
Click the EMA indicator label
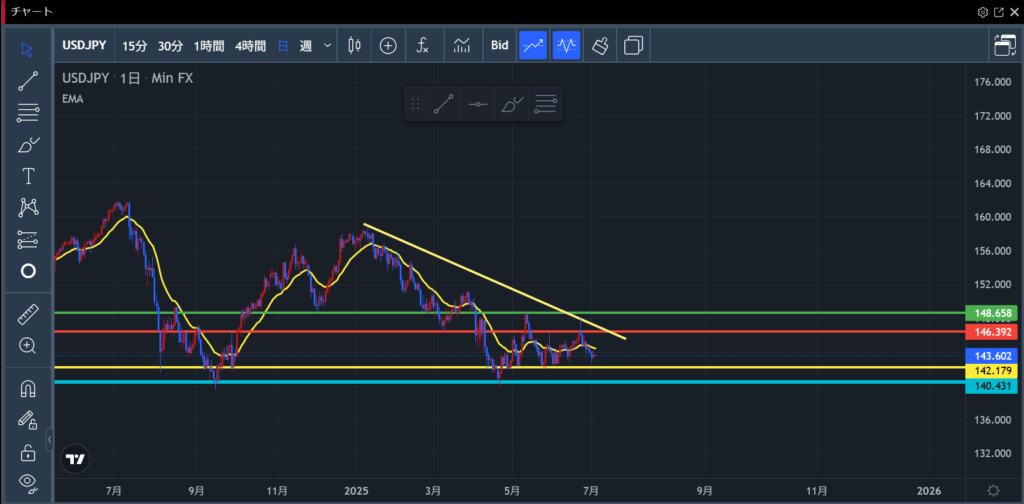point(72,99)
